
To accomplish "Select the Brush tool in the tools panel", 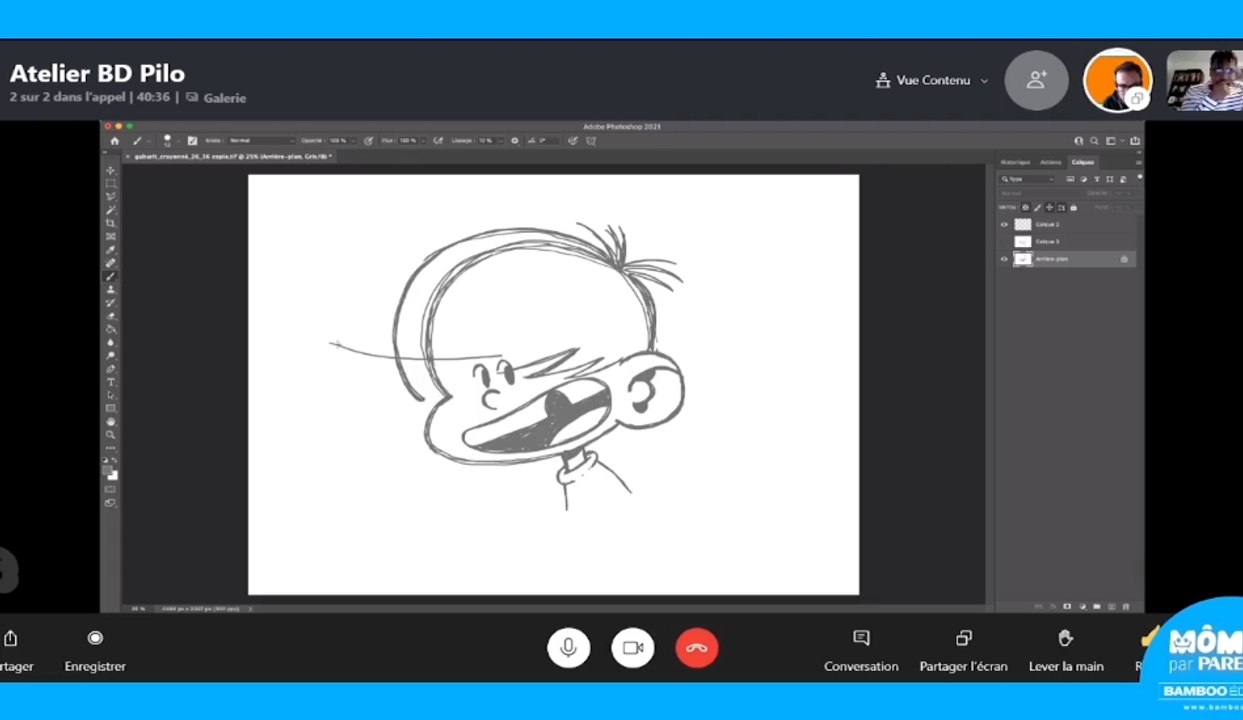I will point(111,276).
